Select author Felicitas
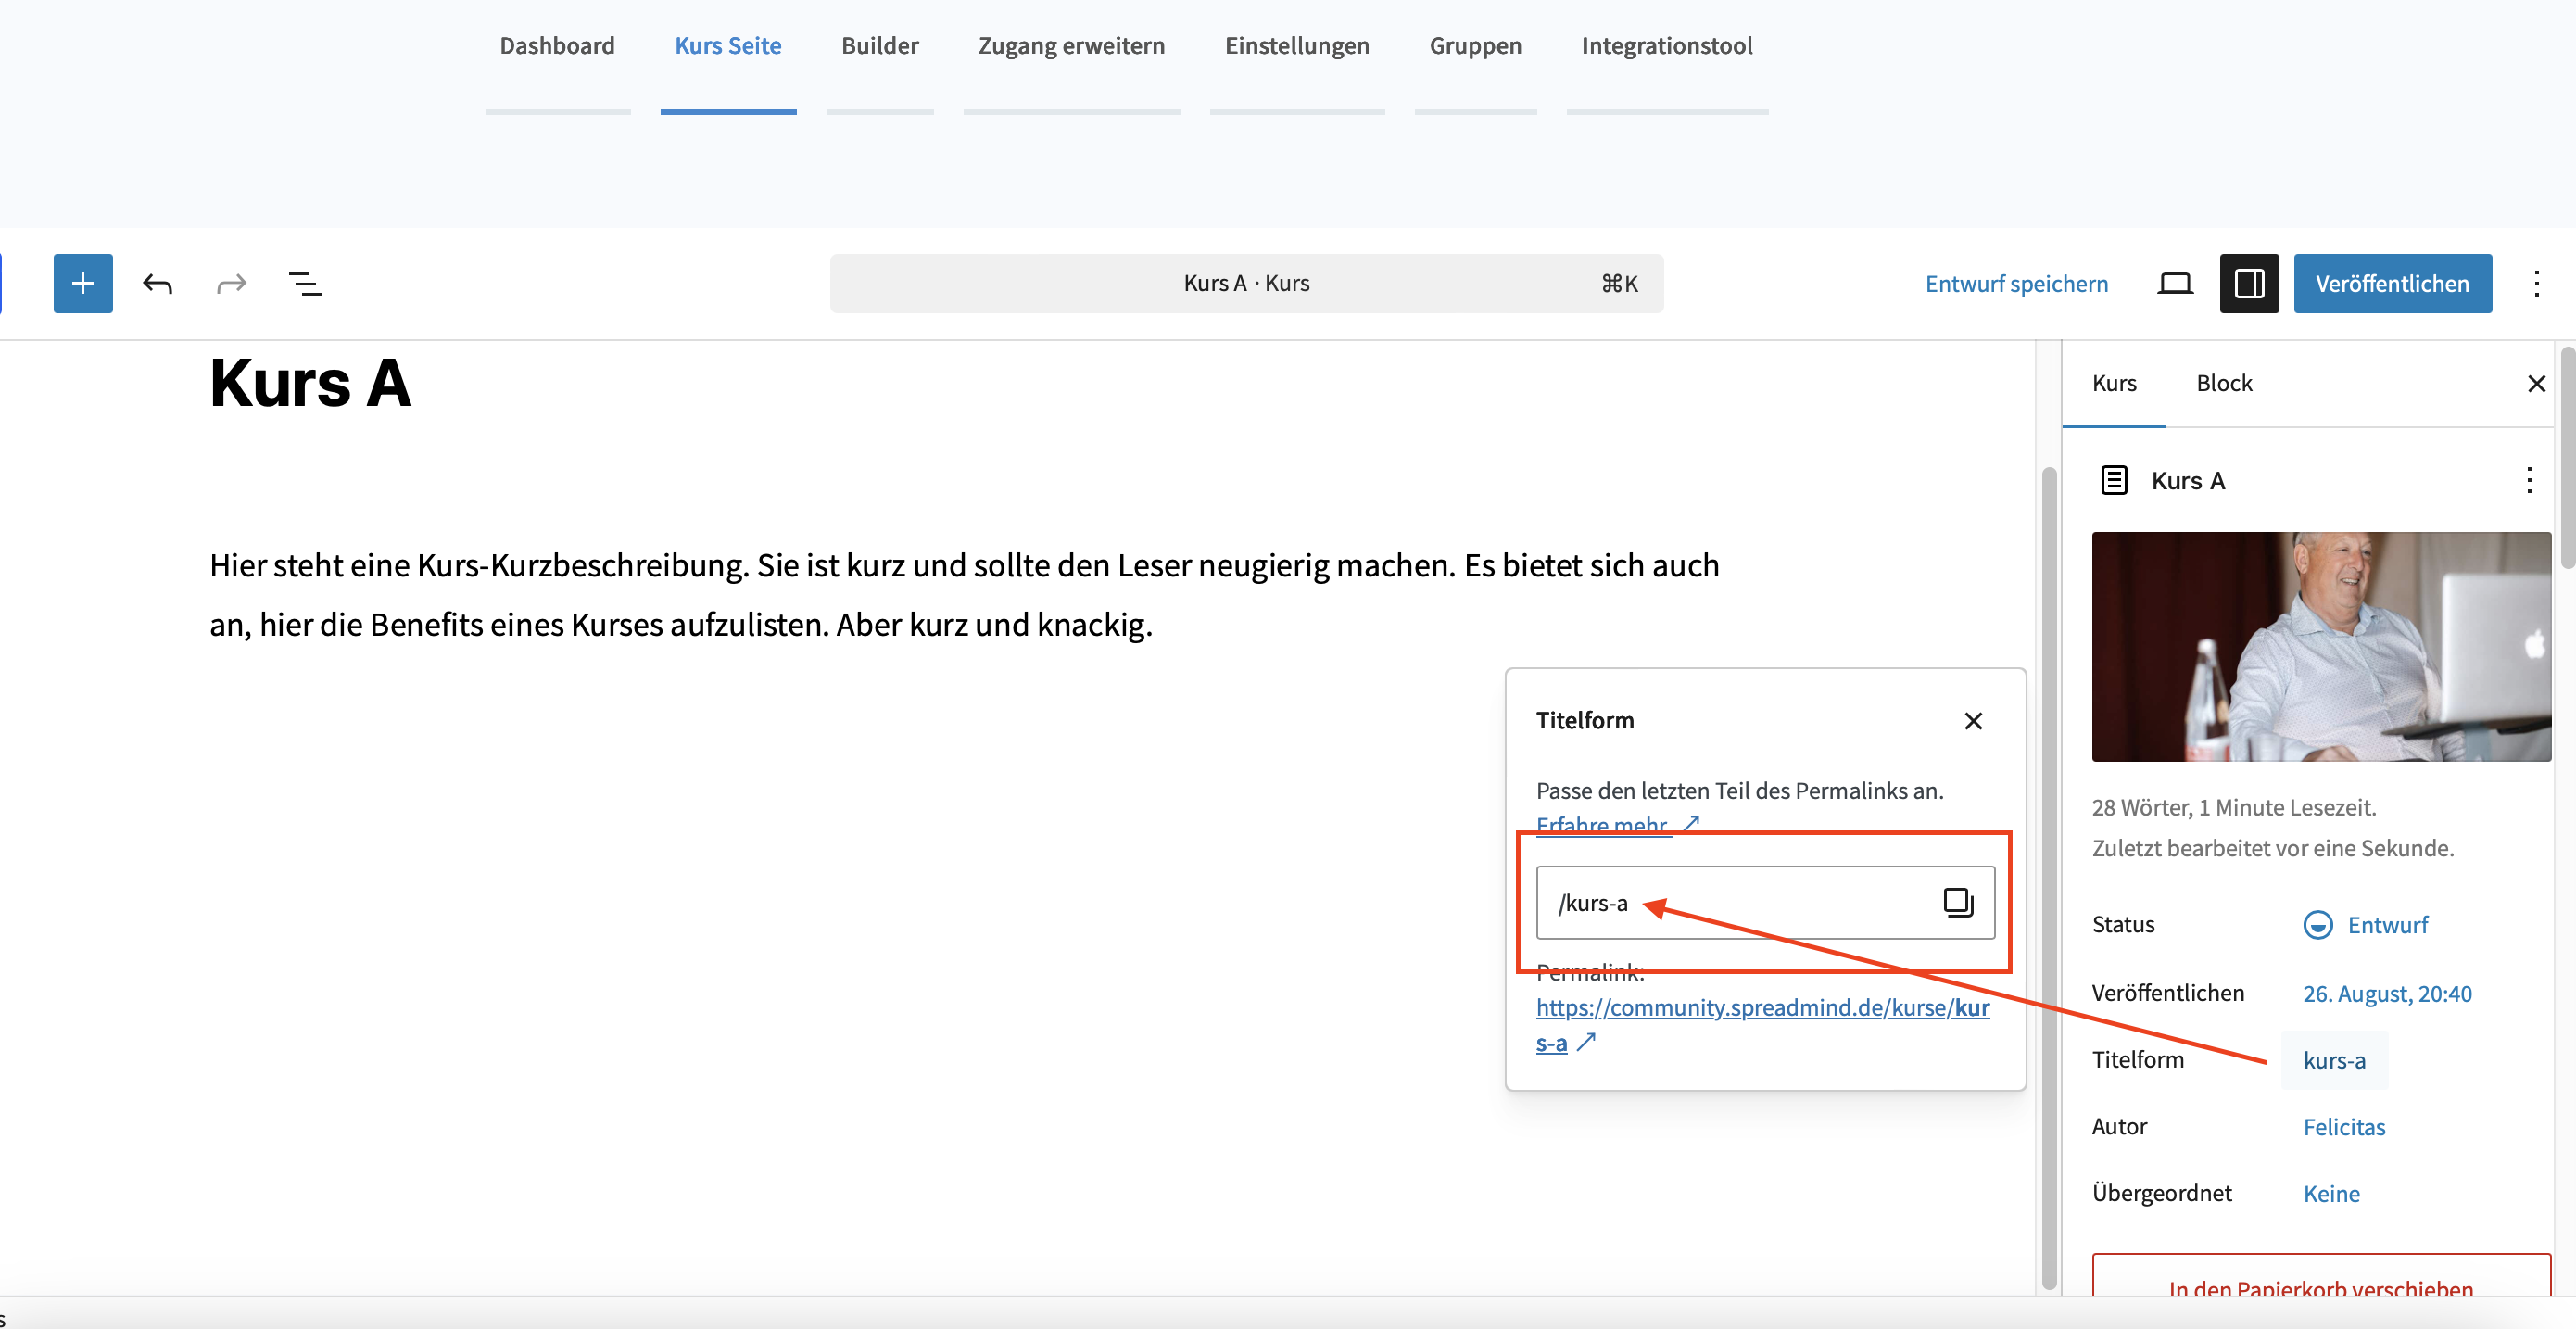2576x1329 pixels. (2343, 1127)
